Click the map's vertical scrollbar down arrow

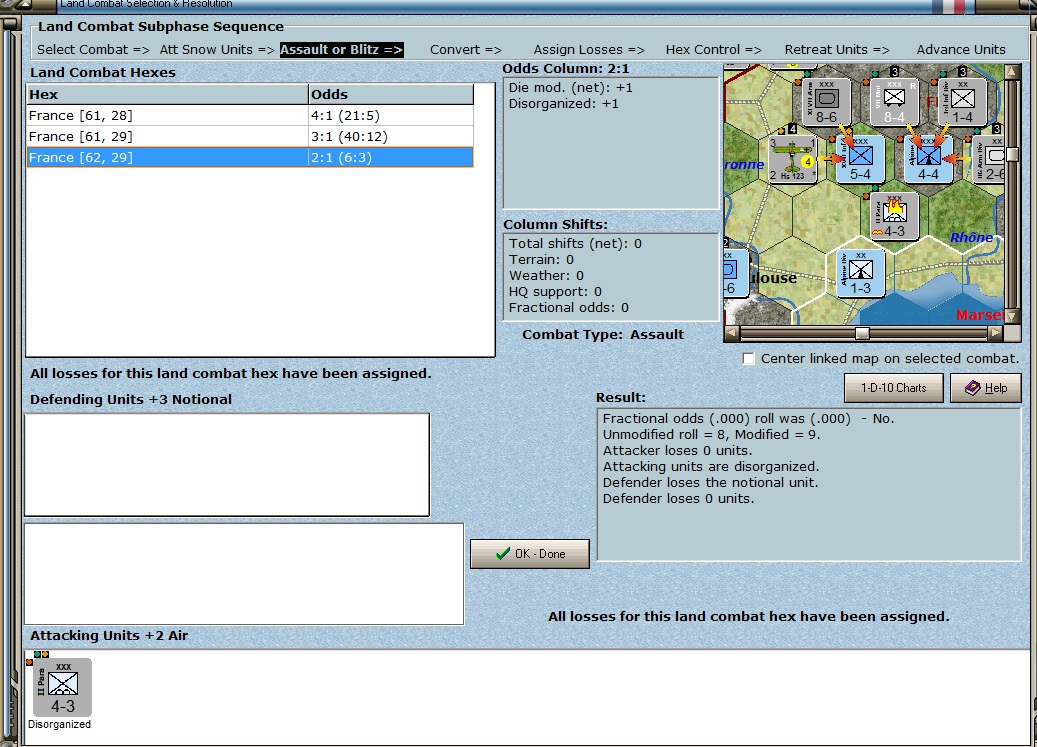[1012, 317]
